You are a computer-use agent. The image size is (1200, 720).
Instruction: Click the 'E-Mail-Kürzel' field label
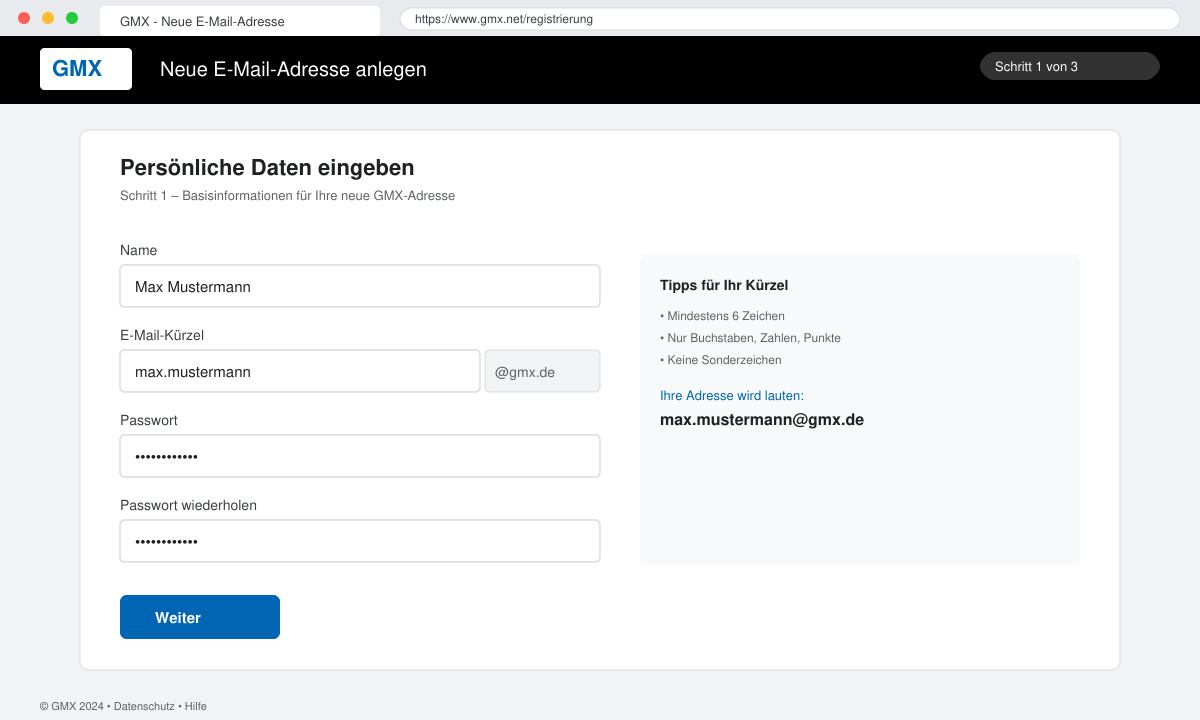click(x=162, y=335)
